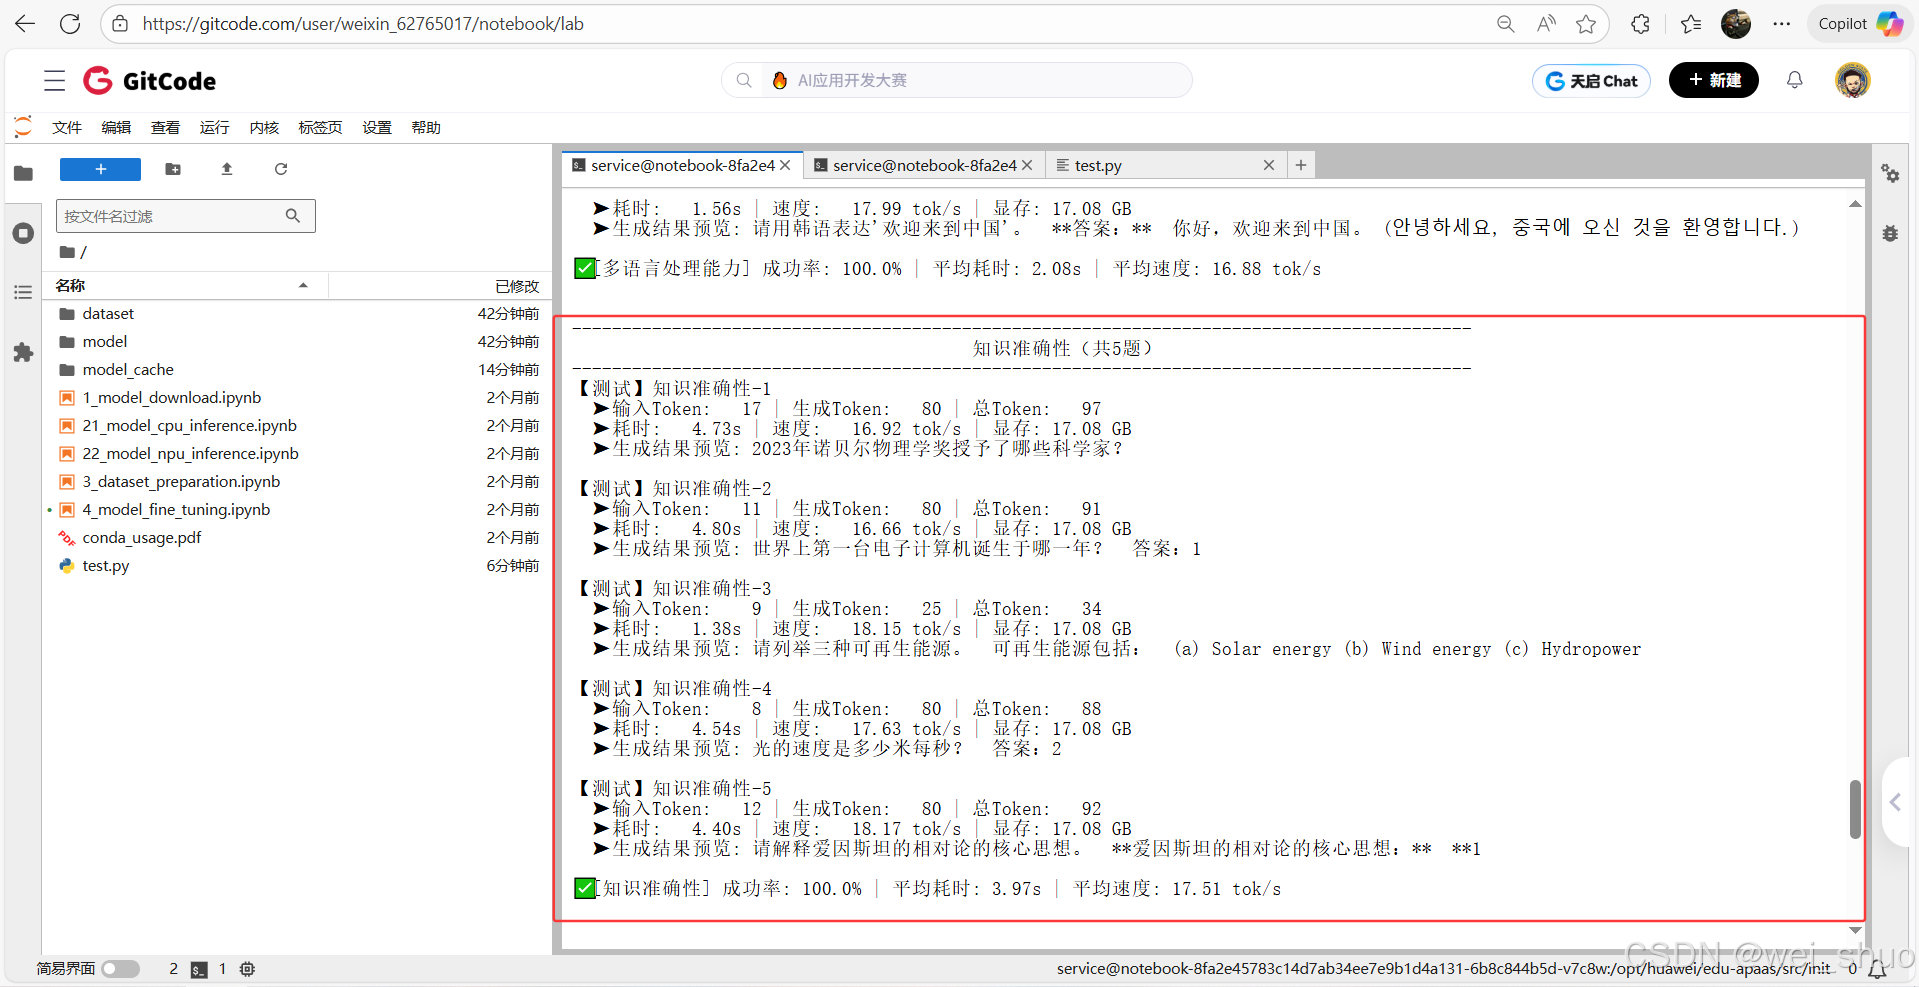Image resolution: width=1919 pixels, height=987 pixels.
Task: Open the 标签页 menu
Action: pyautogui.click(x=320, y=127)
